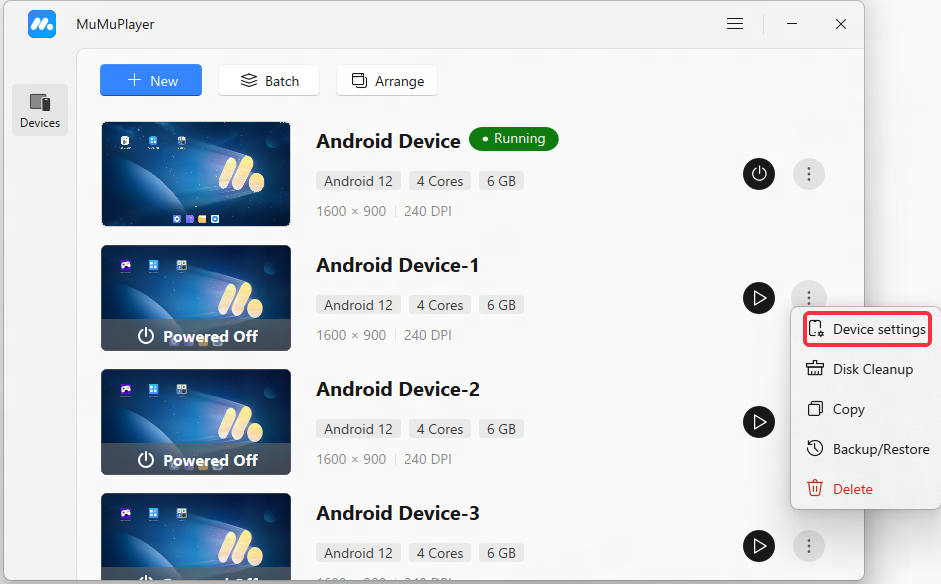Click 6 GB tag under Android Device-3

502,553
